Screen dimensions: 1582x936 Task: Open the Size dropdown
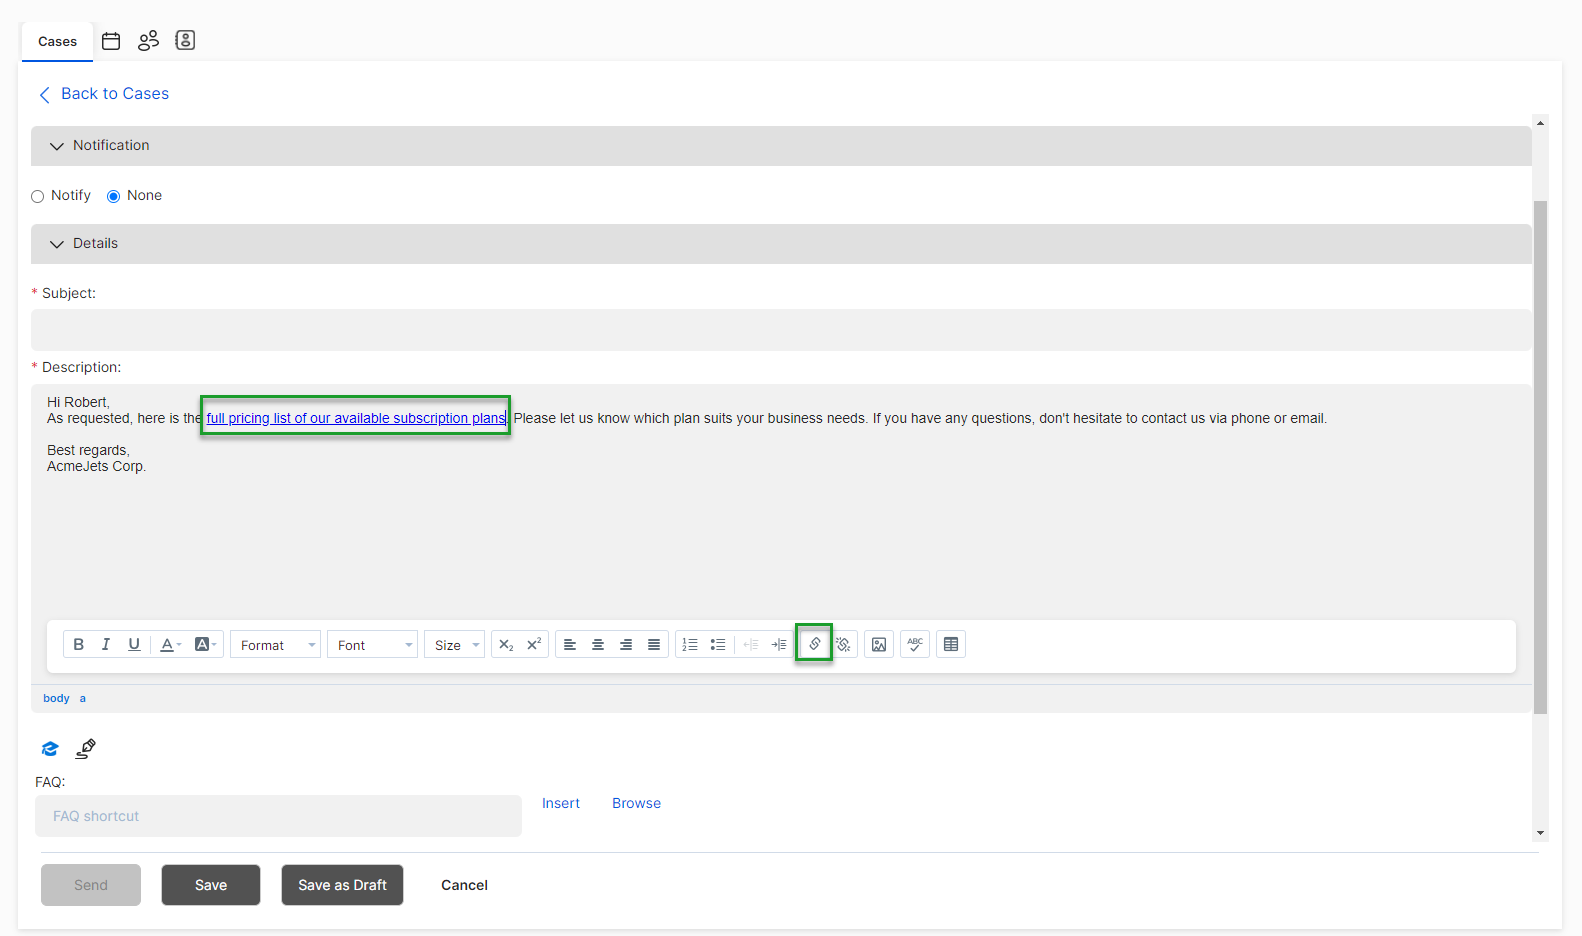click(x=454, y=645)
